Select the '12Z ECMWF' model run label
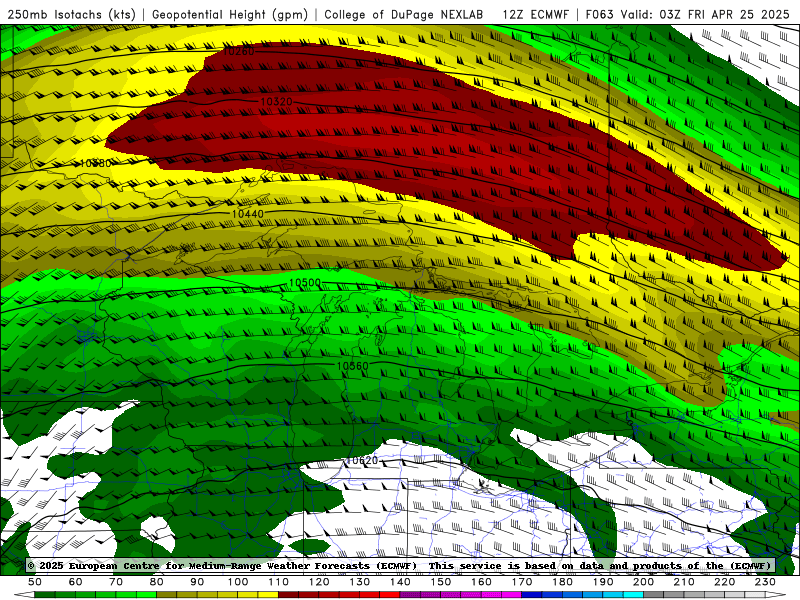 click(535, 14)
